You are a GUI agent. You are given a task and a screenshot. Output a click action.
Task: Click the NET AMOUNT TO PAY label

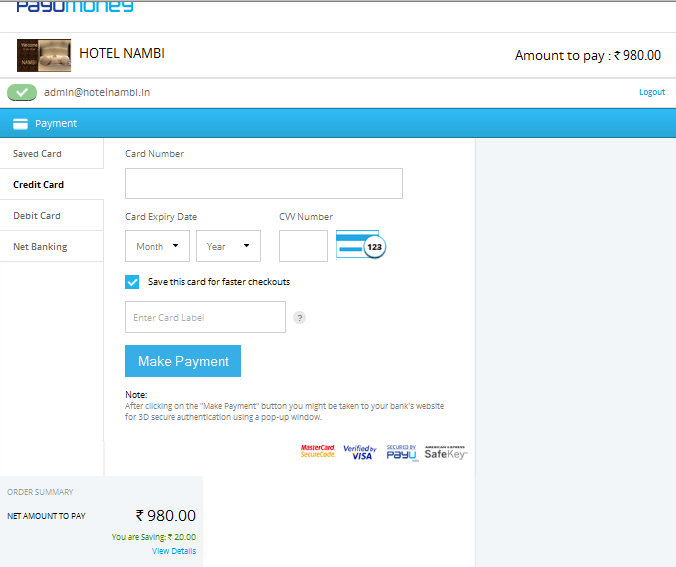click(46, 516)
